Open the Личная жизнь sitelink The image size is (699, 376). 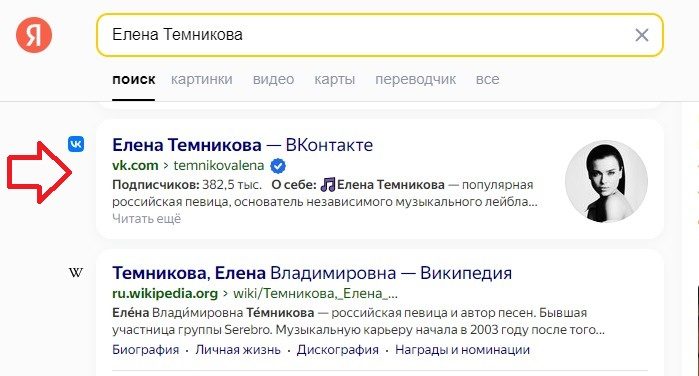[x=238, y=350]
